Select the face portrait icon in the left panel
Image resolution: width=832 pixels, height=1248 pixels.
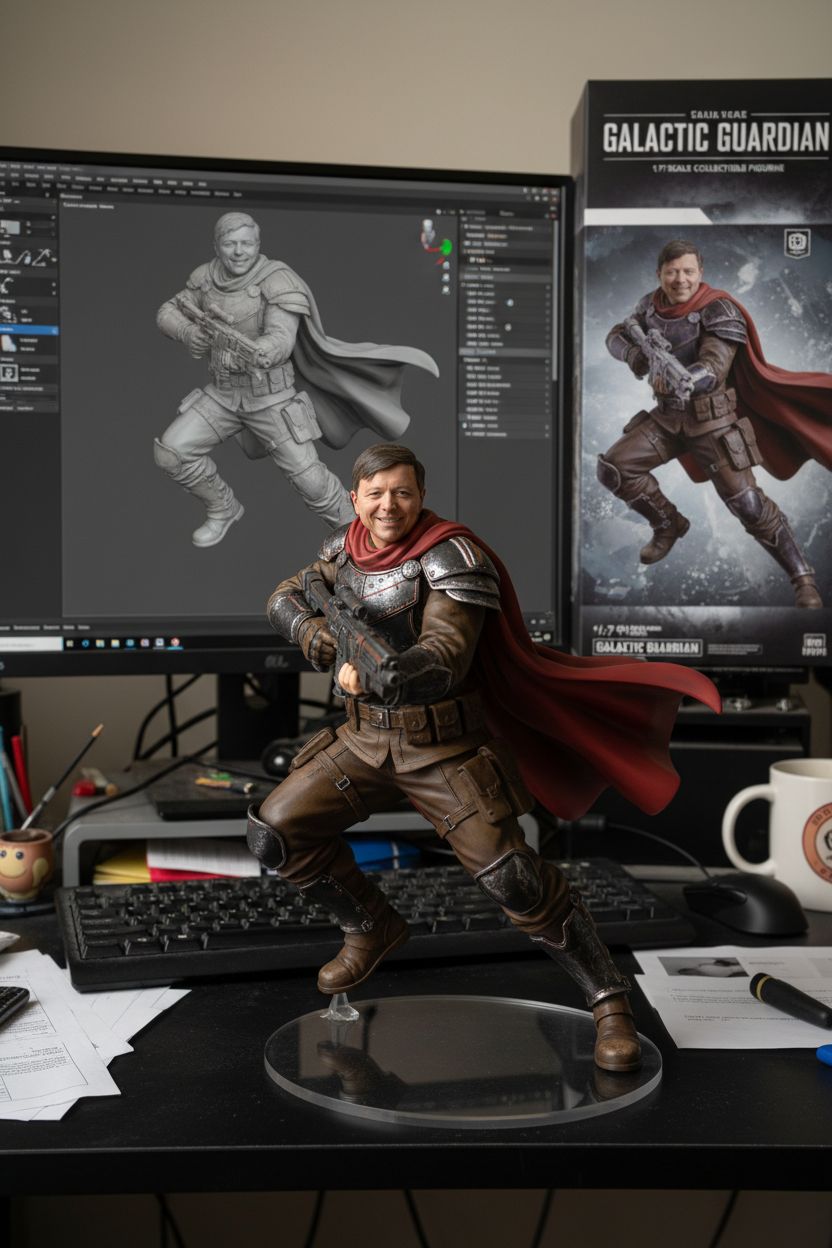tap(9, 372)
